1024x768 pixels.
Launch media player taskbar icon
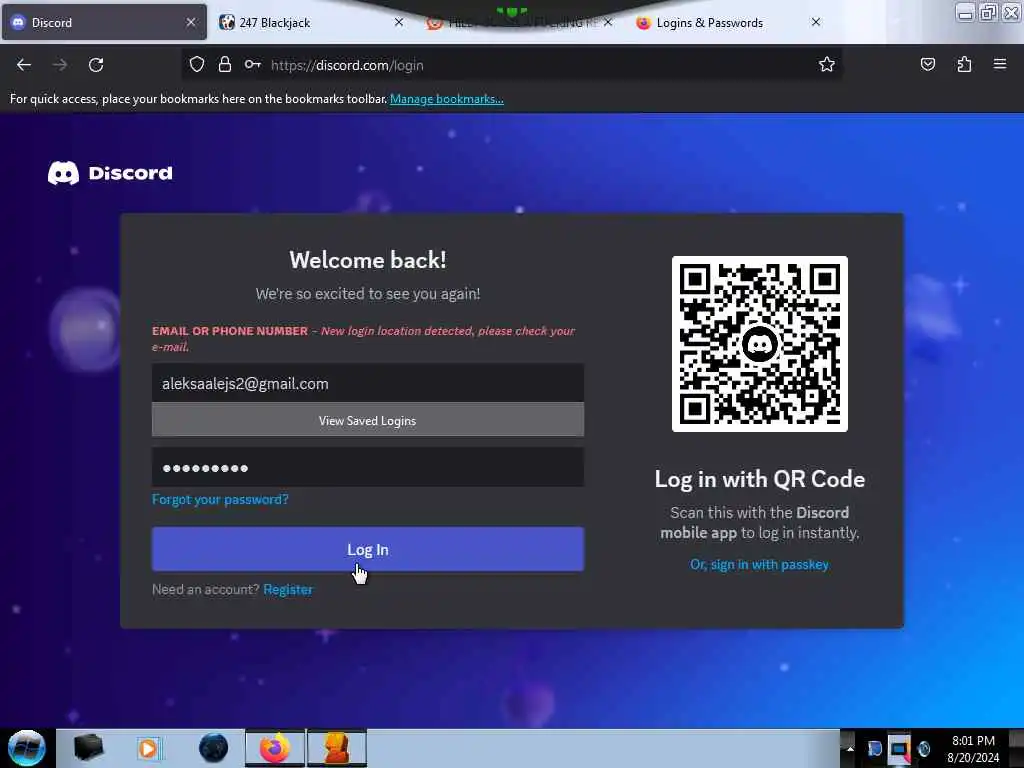(148, 748)
